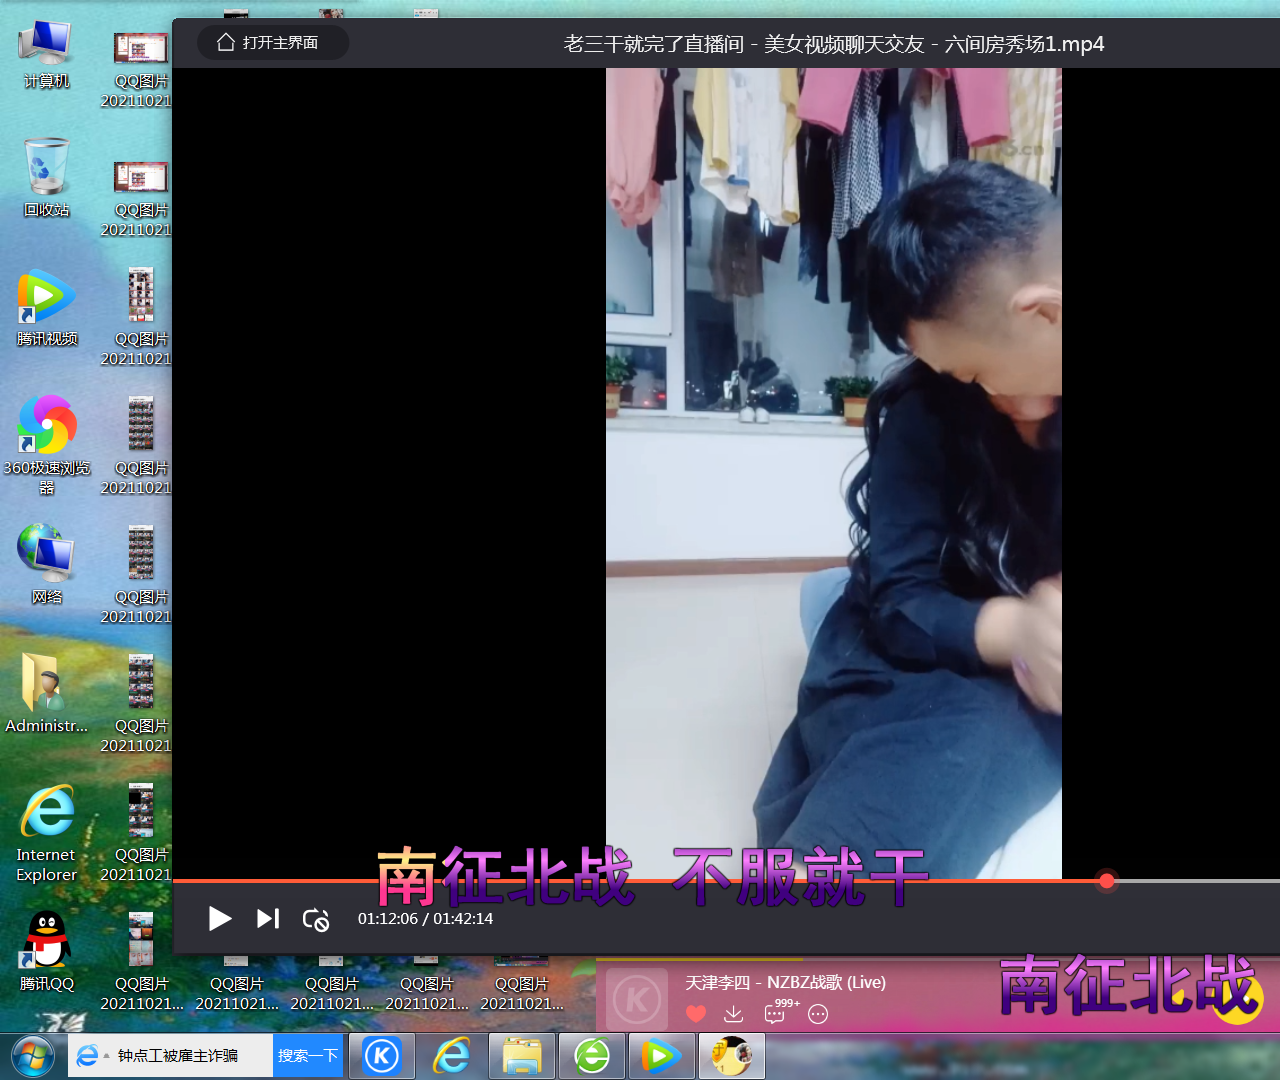Click the 搜索一下 search button
Screen dimensions: 1280x1080
click(x=308, y=1055)
